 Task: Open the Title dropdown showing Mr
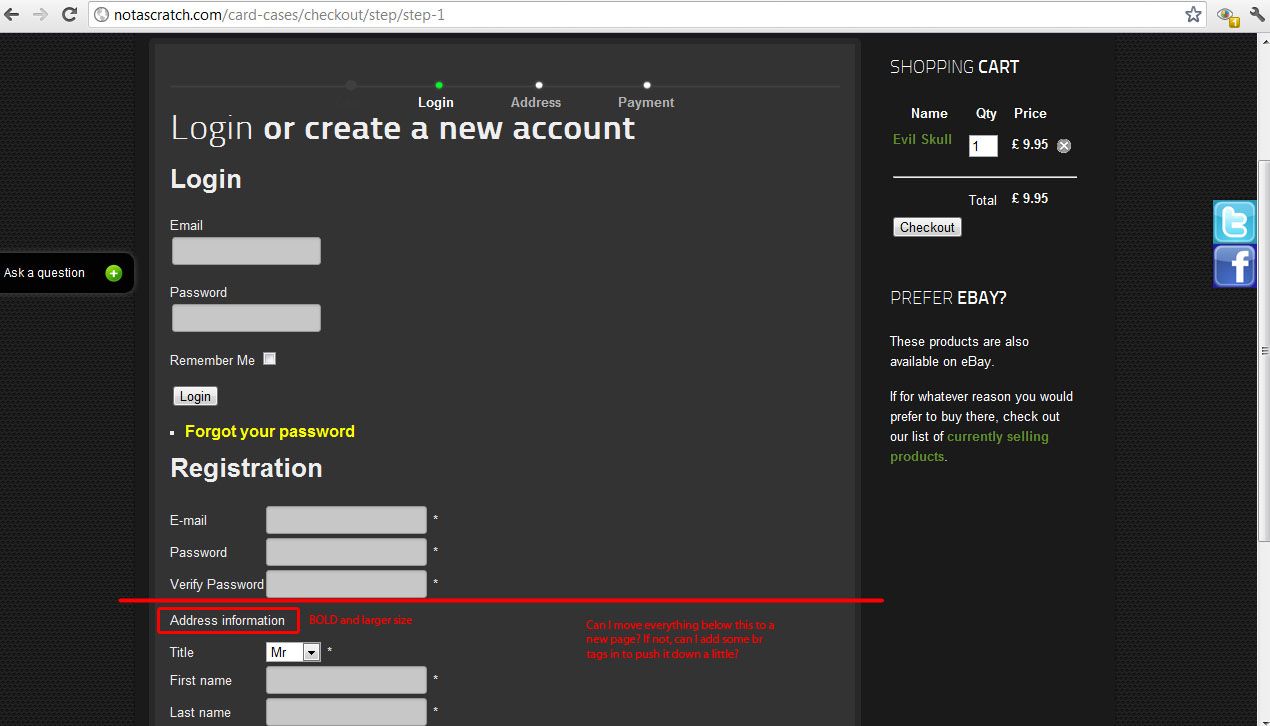[x=293, y=652]
